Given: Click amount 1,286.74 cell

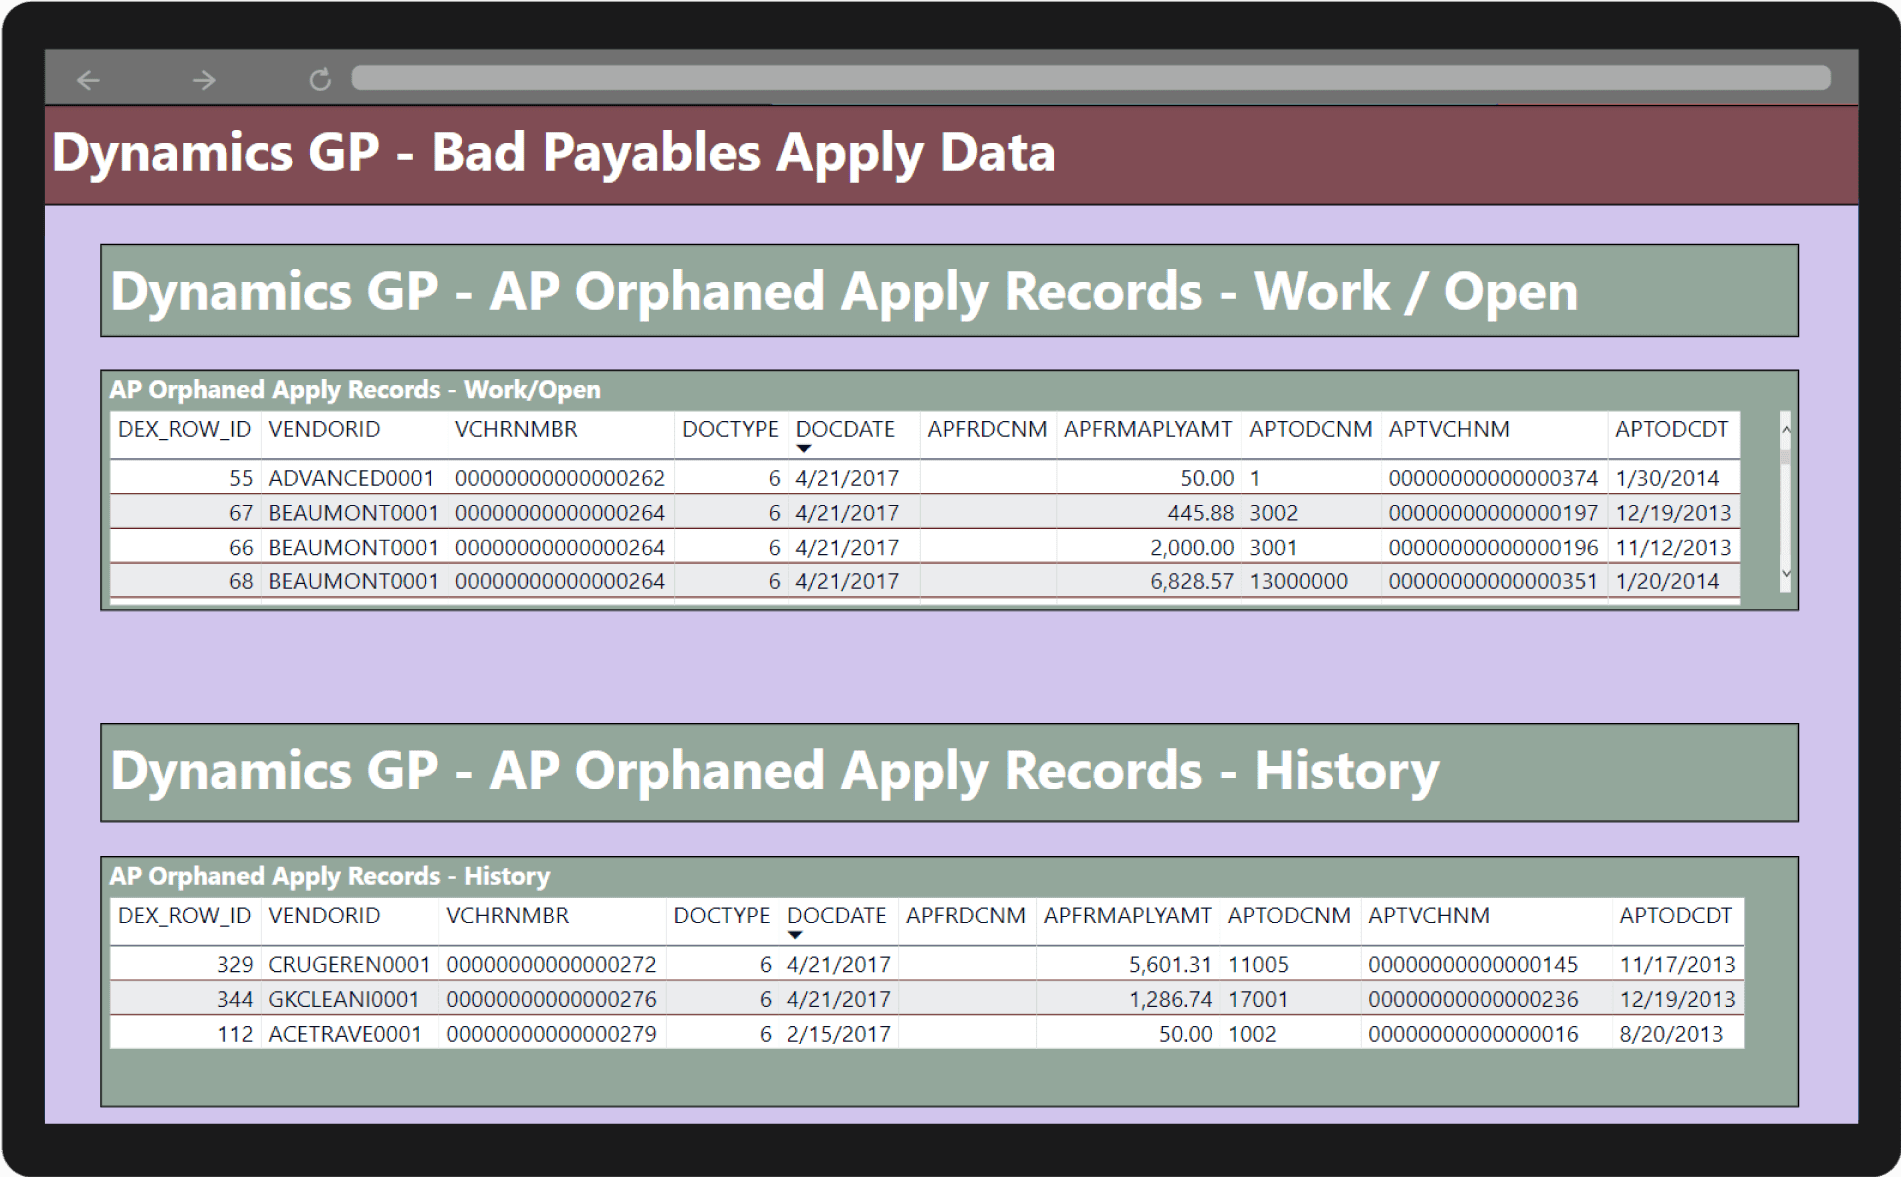Looking at the screenshot, I should click(x=1170, y=999).
